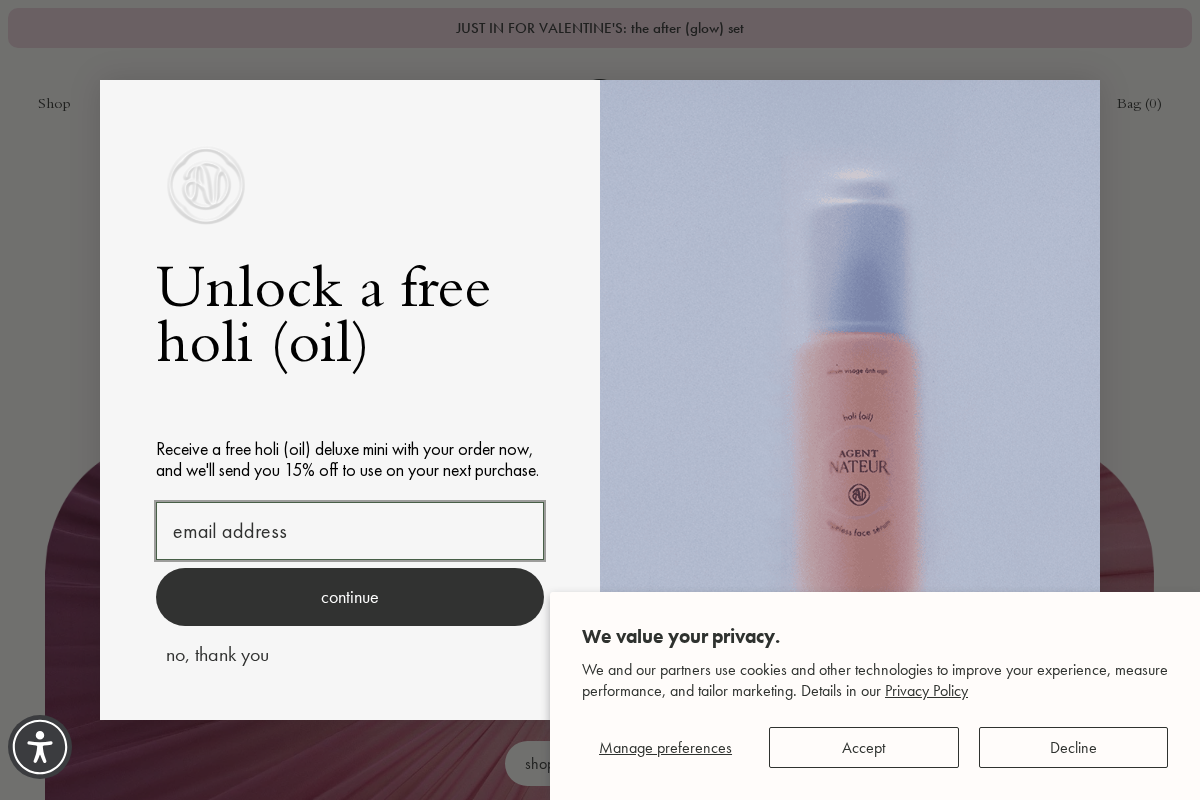Open the Bag (0) cart
The image size is (1200, 800).
pos(1139,104)
